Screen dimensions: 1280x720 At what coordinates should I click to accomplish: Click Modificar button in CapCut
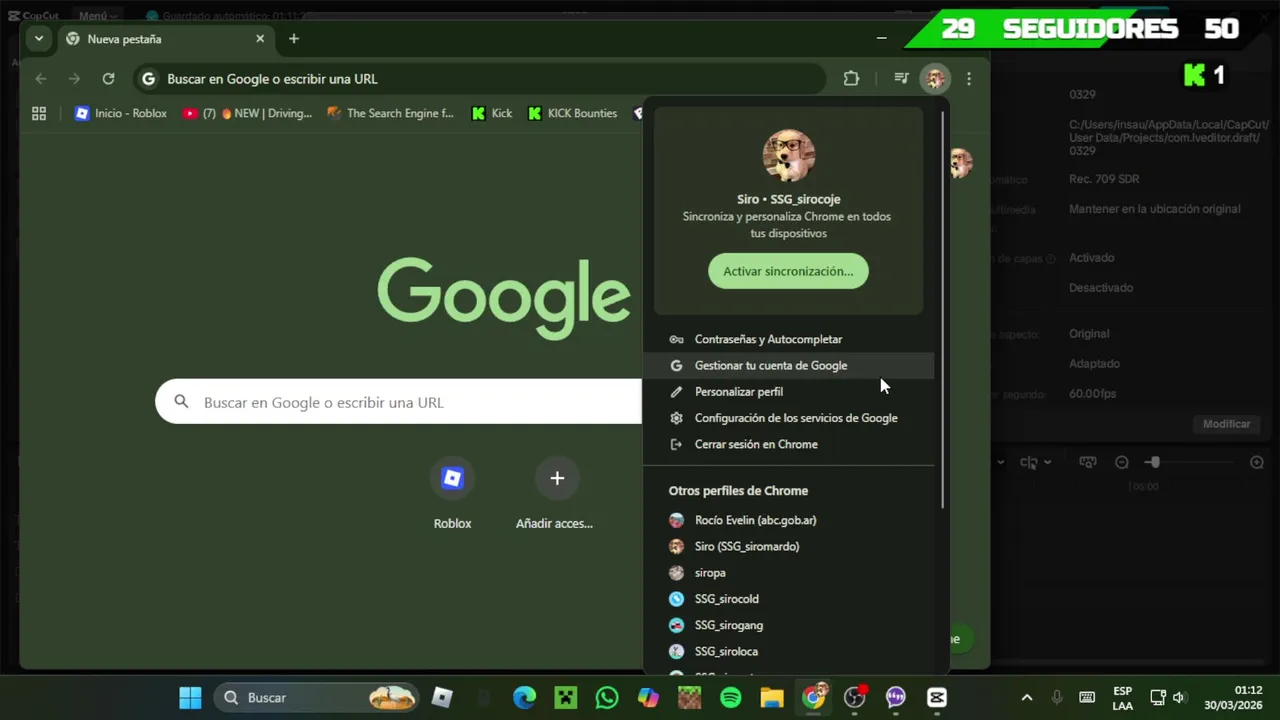[1226, 424]
